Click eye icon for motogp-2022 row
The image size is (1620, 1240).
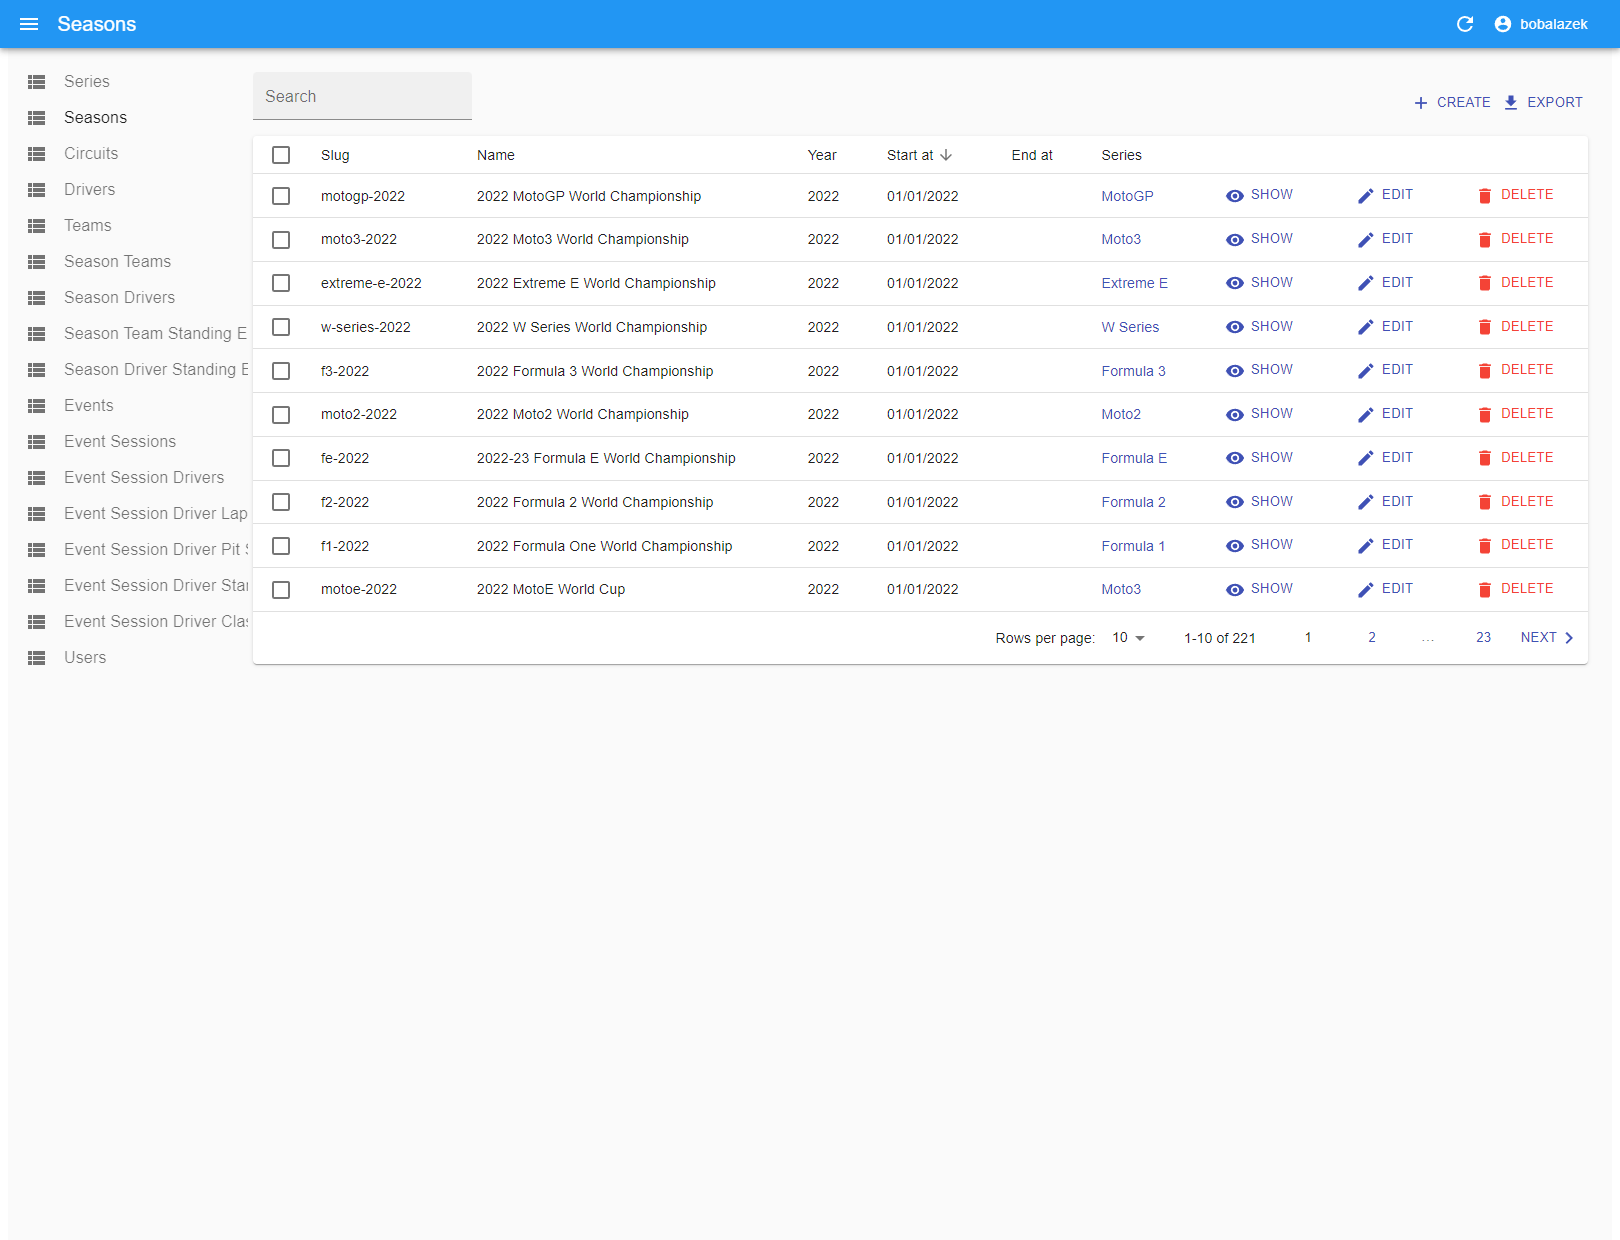1235,196
